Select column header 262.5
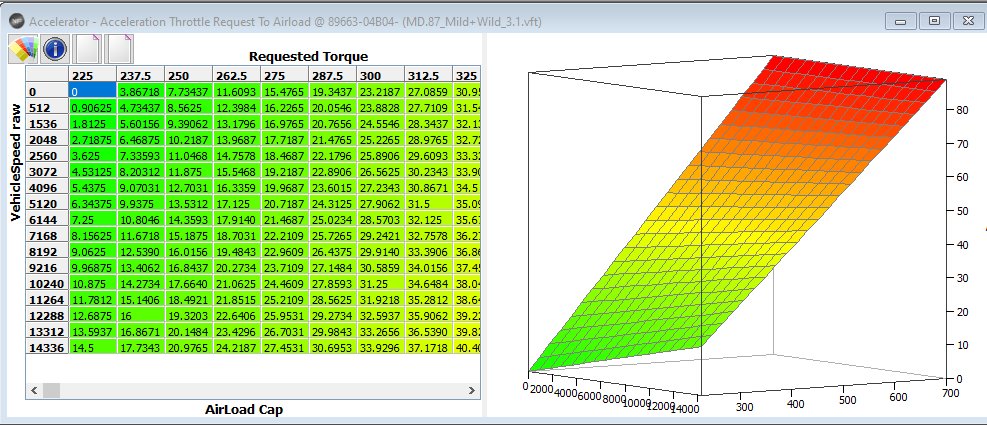Image resolution: width=987 pixels, height=427 pixels. pyautogui.click(x=237, y=75)
